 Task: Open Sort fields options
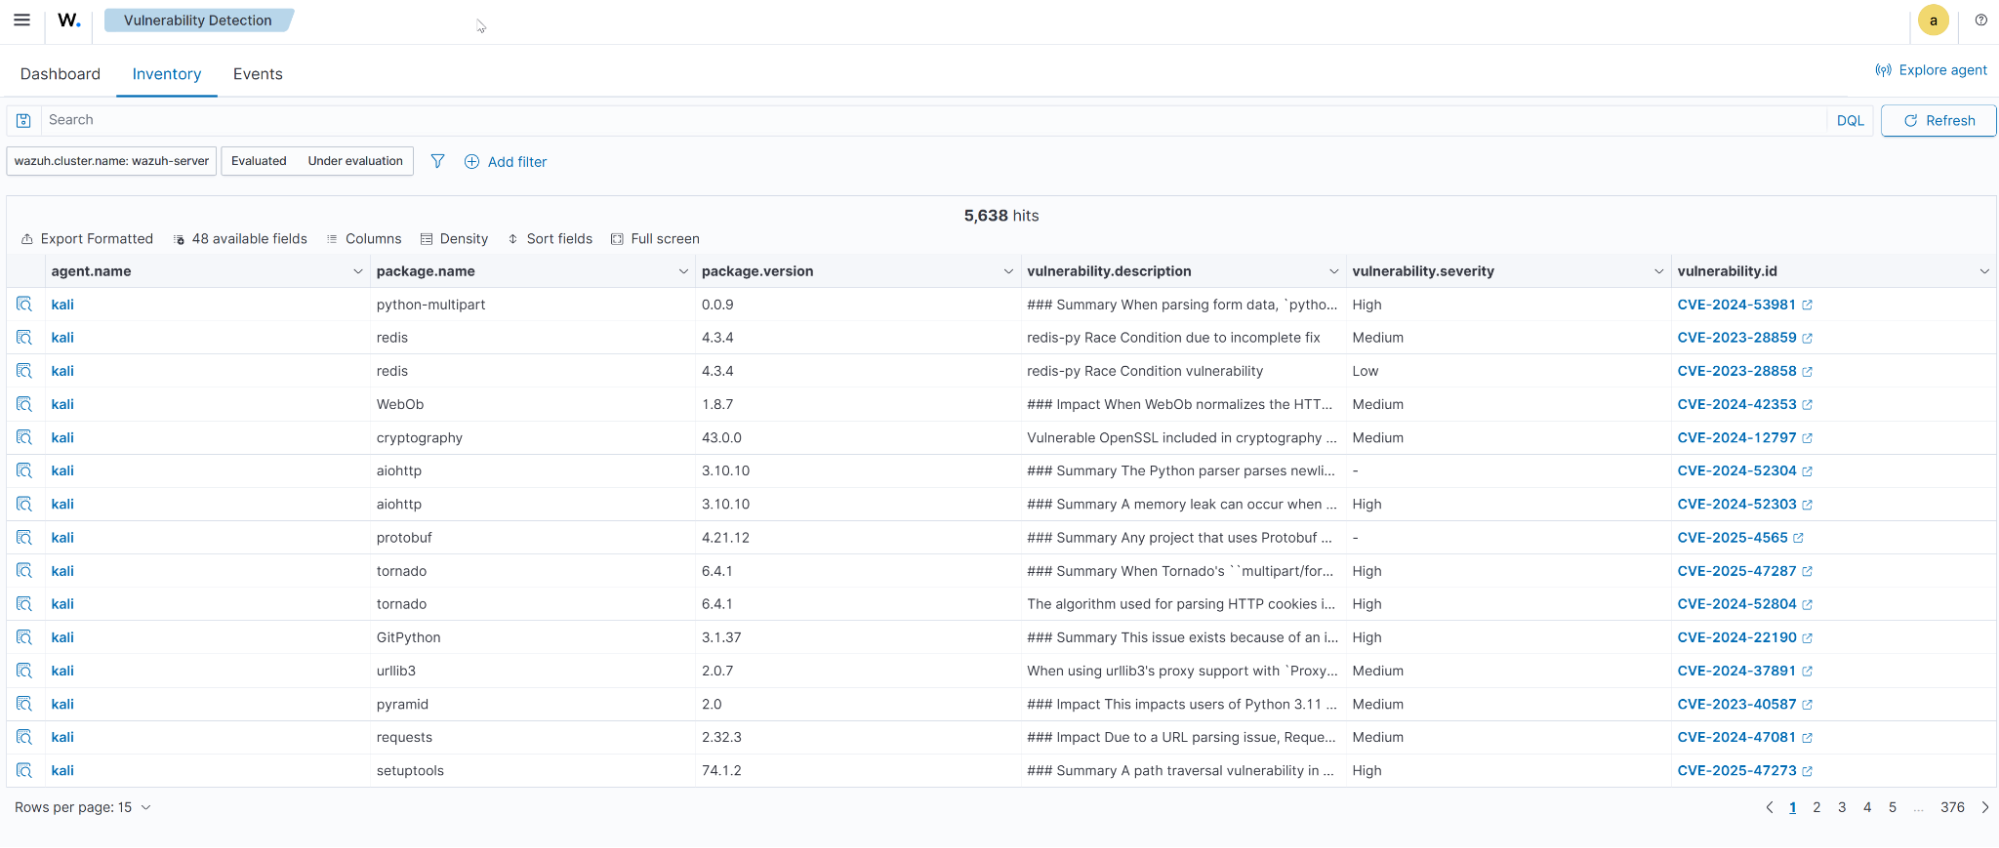click(x=550, y=239)
